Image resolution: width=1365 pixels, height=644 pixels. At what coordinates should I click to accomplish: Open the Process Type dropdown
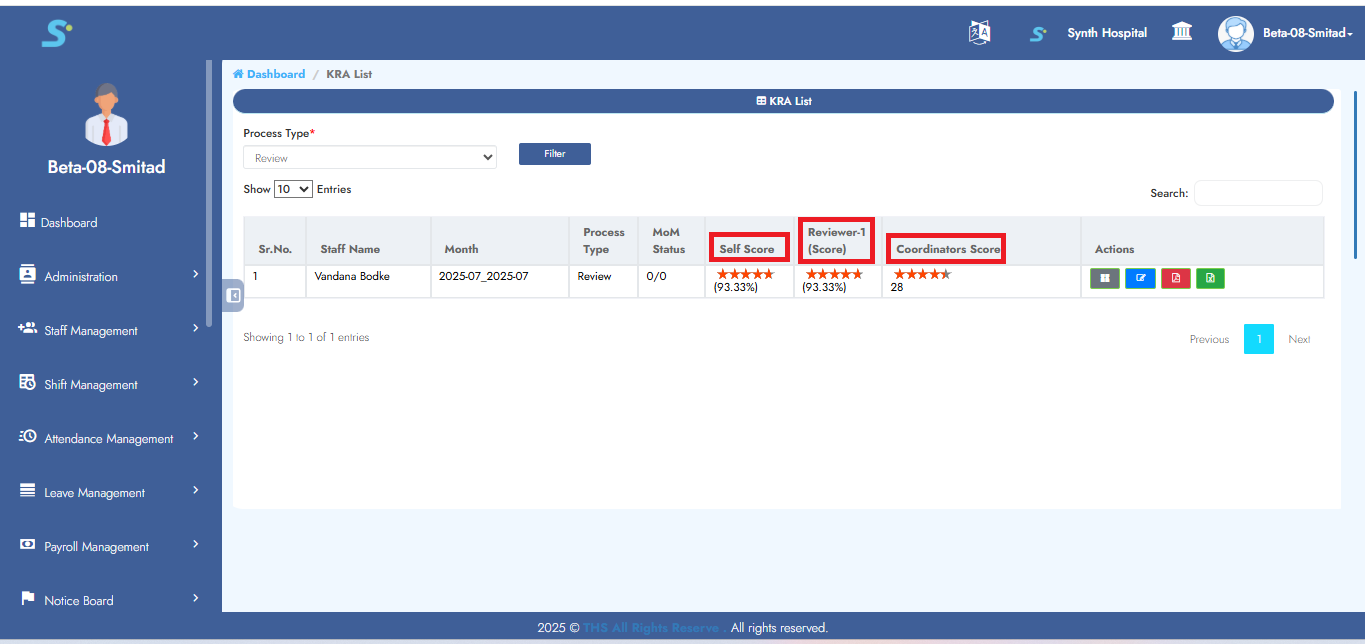point(370,158)
